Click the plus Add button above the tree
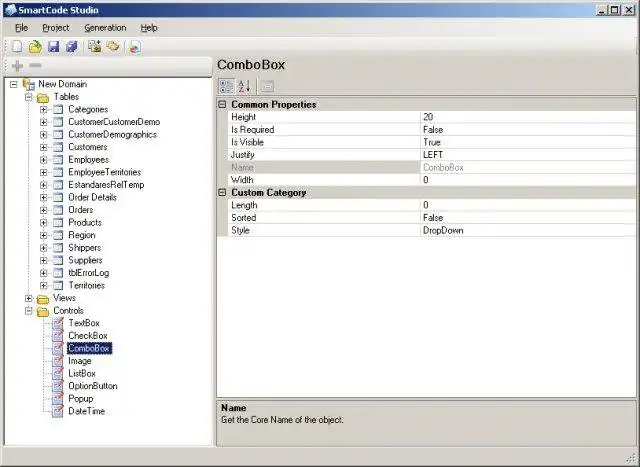This screenshot has width=640, height=467. (17, 65)
